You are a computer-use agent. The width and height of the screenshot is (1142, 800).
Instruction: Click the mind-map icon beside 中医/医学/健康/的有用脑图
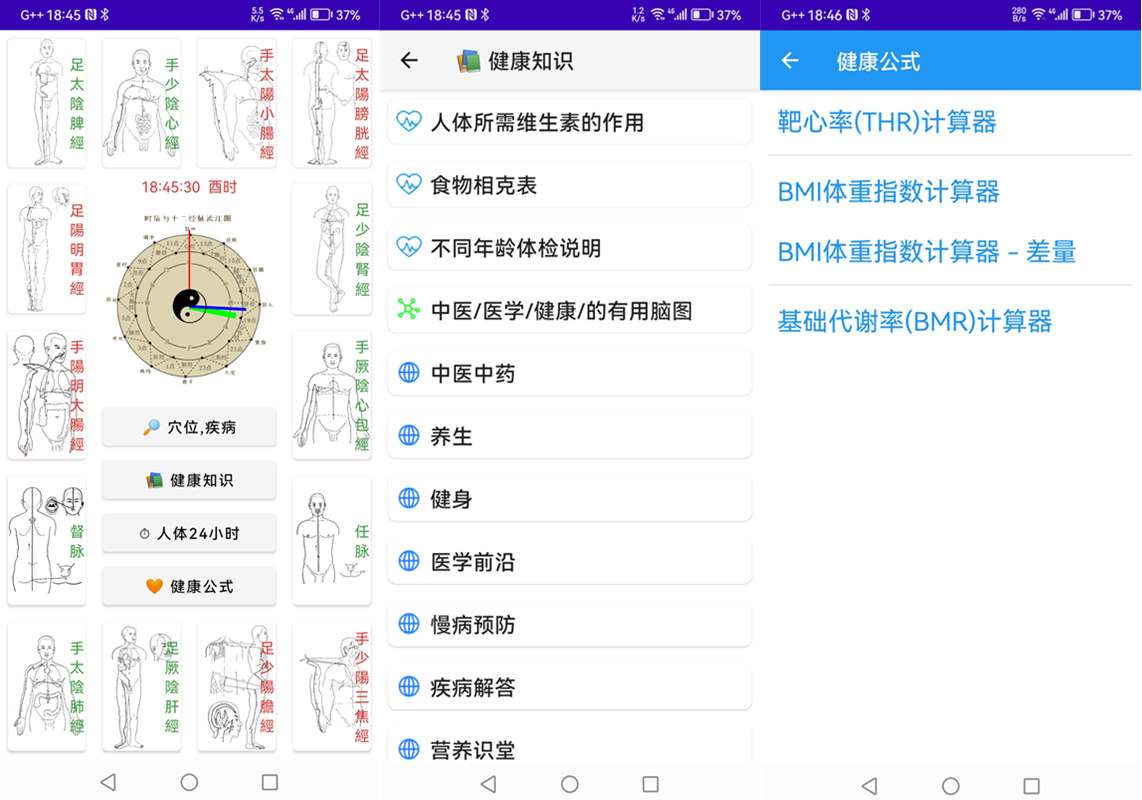(x=408, y=310)
